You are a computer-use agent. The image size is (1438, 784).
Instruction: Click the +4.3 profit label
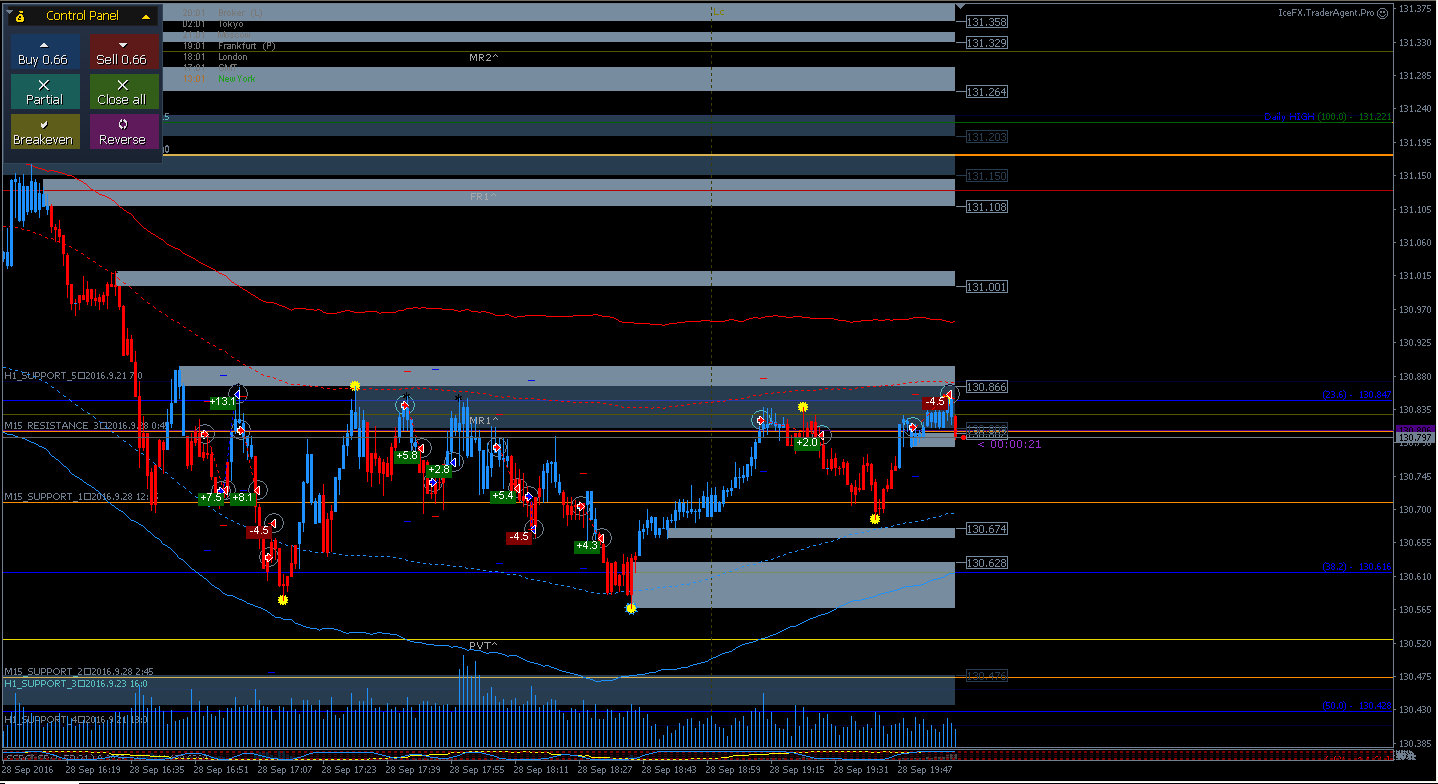pyautogui.click(x=587, y=546)
